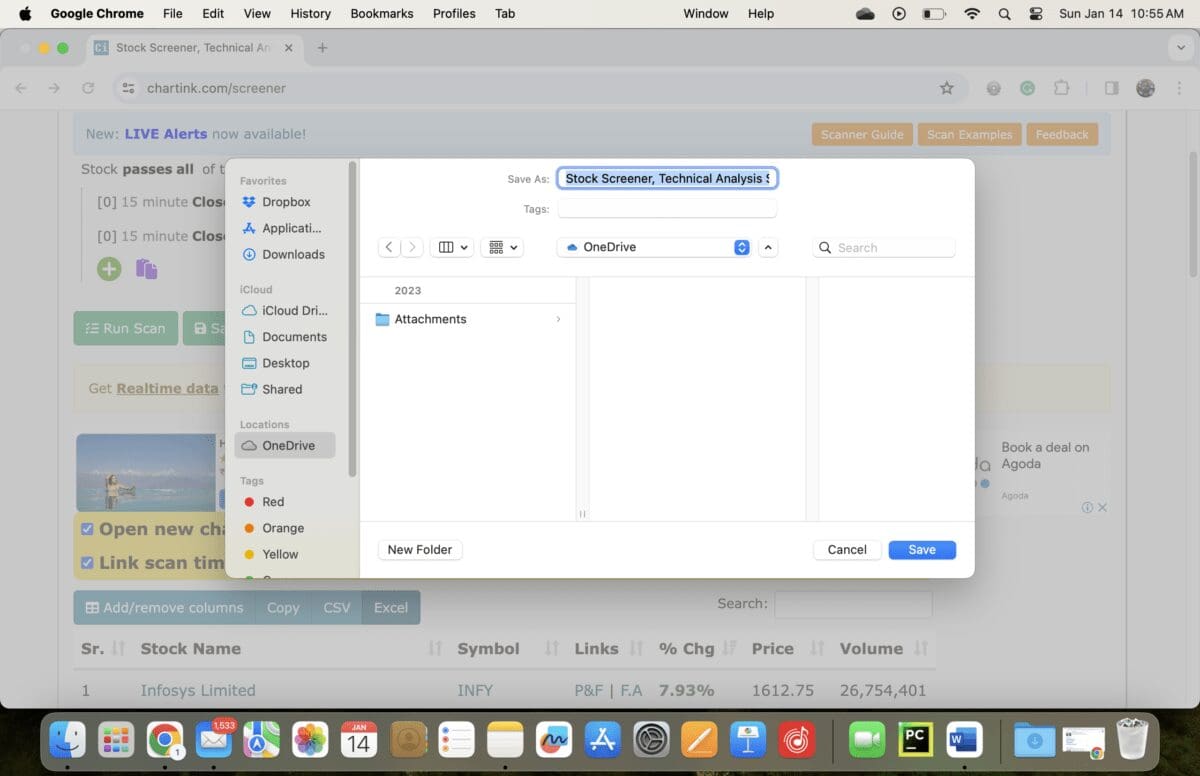Screen dimensions: 1200x776
Task: Open Finder from the Dock
Action: pos(68,740)
